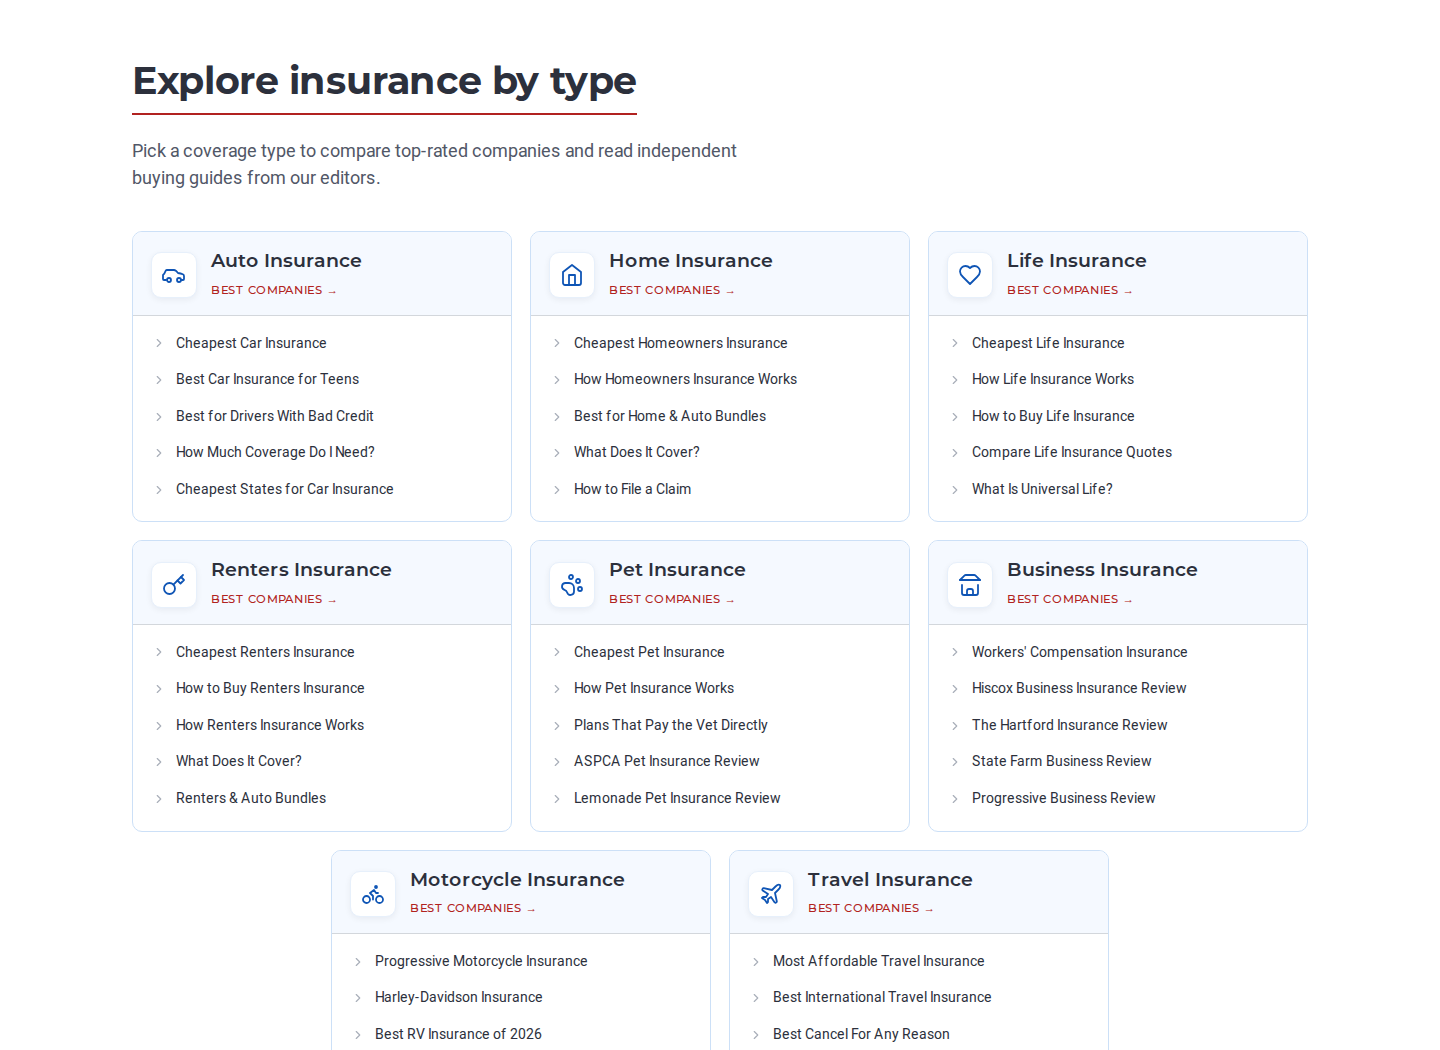
Task: Open Cheapest Life Insurance link
Action: tap(1048, 343)
